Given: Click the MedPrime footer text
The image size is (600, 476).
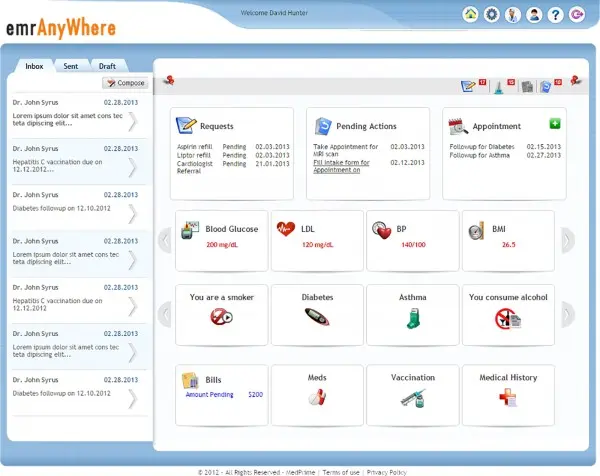Looking at the screenshot, I should tap(300, 472).
